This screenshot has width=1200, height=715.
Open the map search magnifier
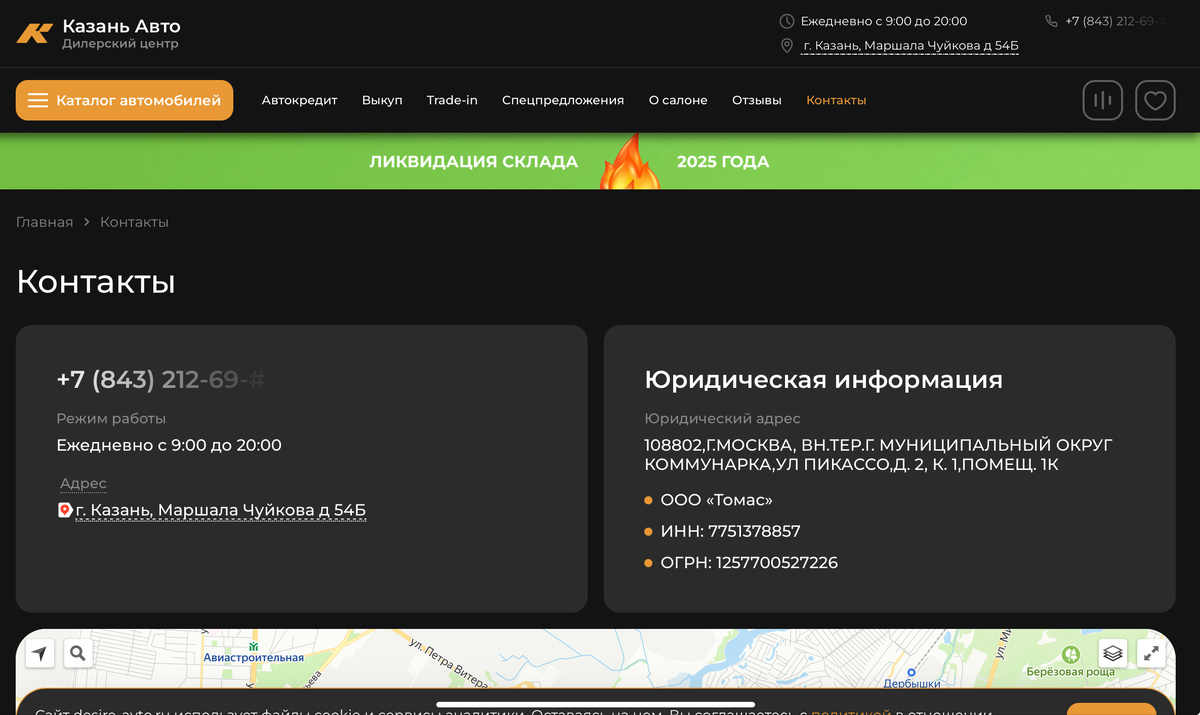78,653
